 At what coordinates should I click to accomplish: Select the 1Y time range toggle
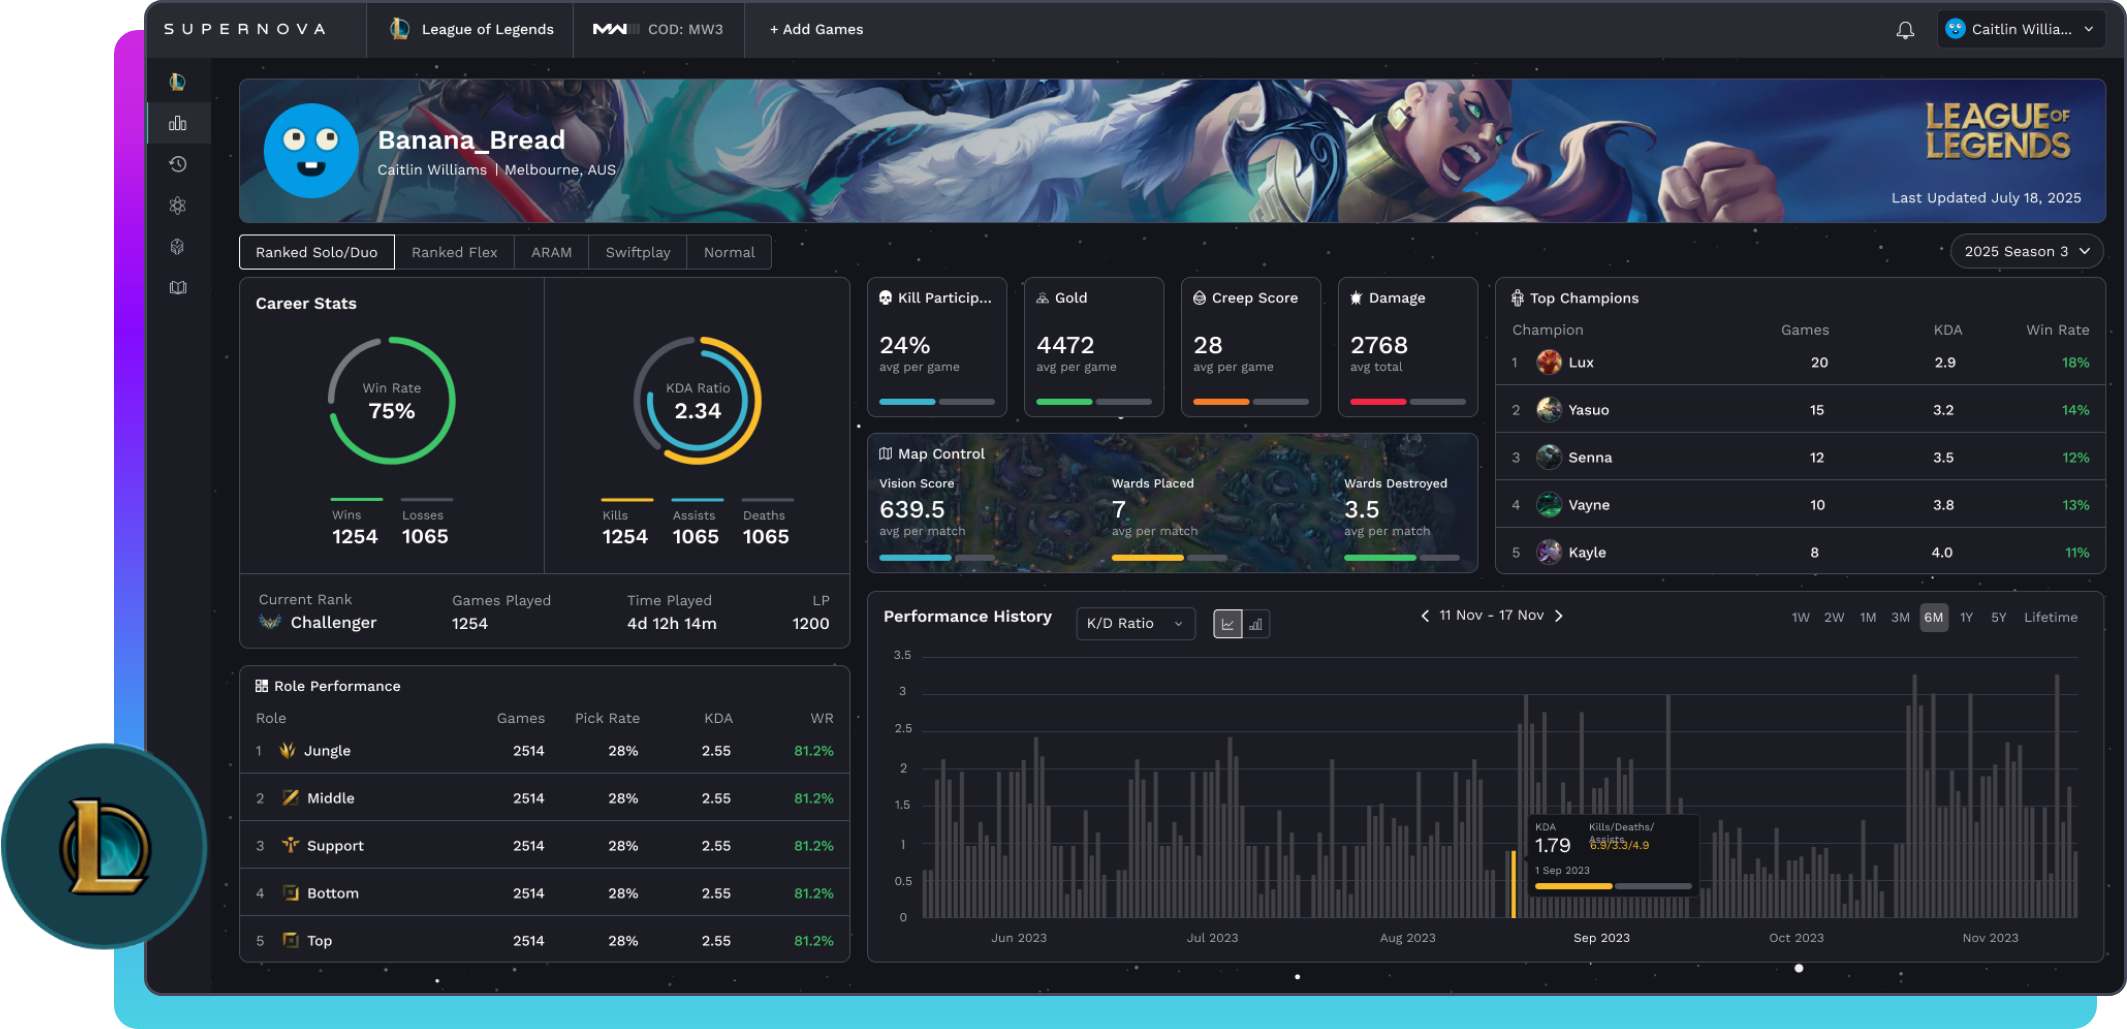coord(1966,617)
